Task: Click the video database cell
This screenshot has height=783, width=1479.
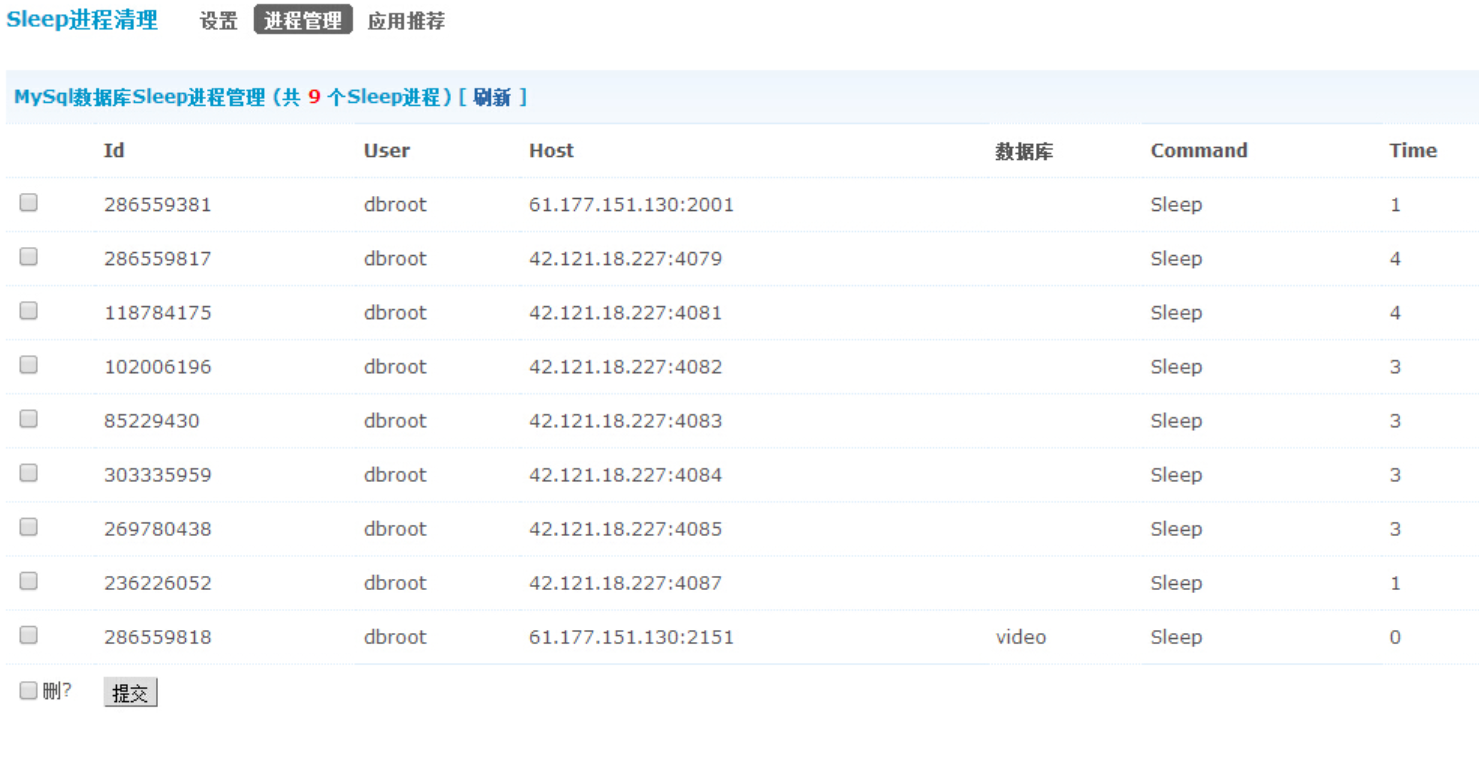Action: coord(1021,637)
